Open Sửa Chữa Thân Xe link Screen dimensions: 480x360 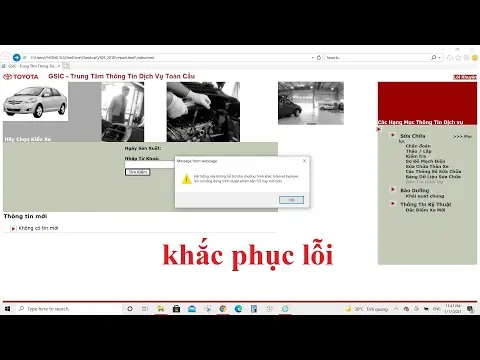427,166
